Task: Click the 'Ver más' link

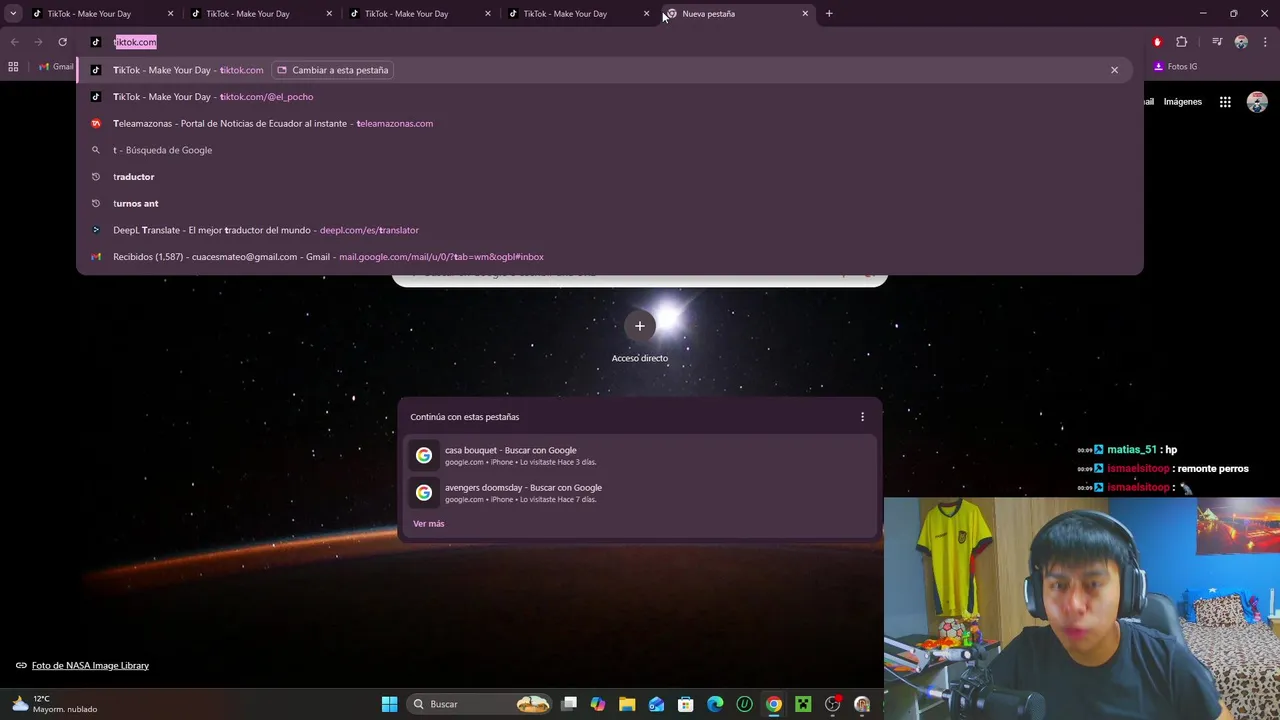Action: pos(429,524)
